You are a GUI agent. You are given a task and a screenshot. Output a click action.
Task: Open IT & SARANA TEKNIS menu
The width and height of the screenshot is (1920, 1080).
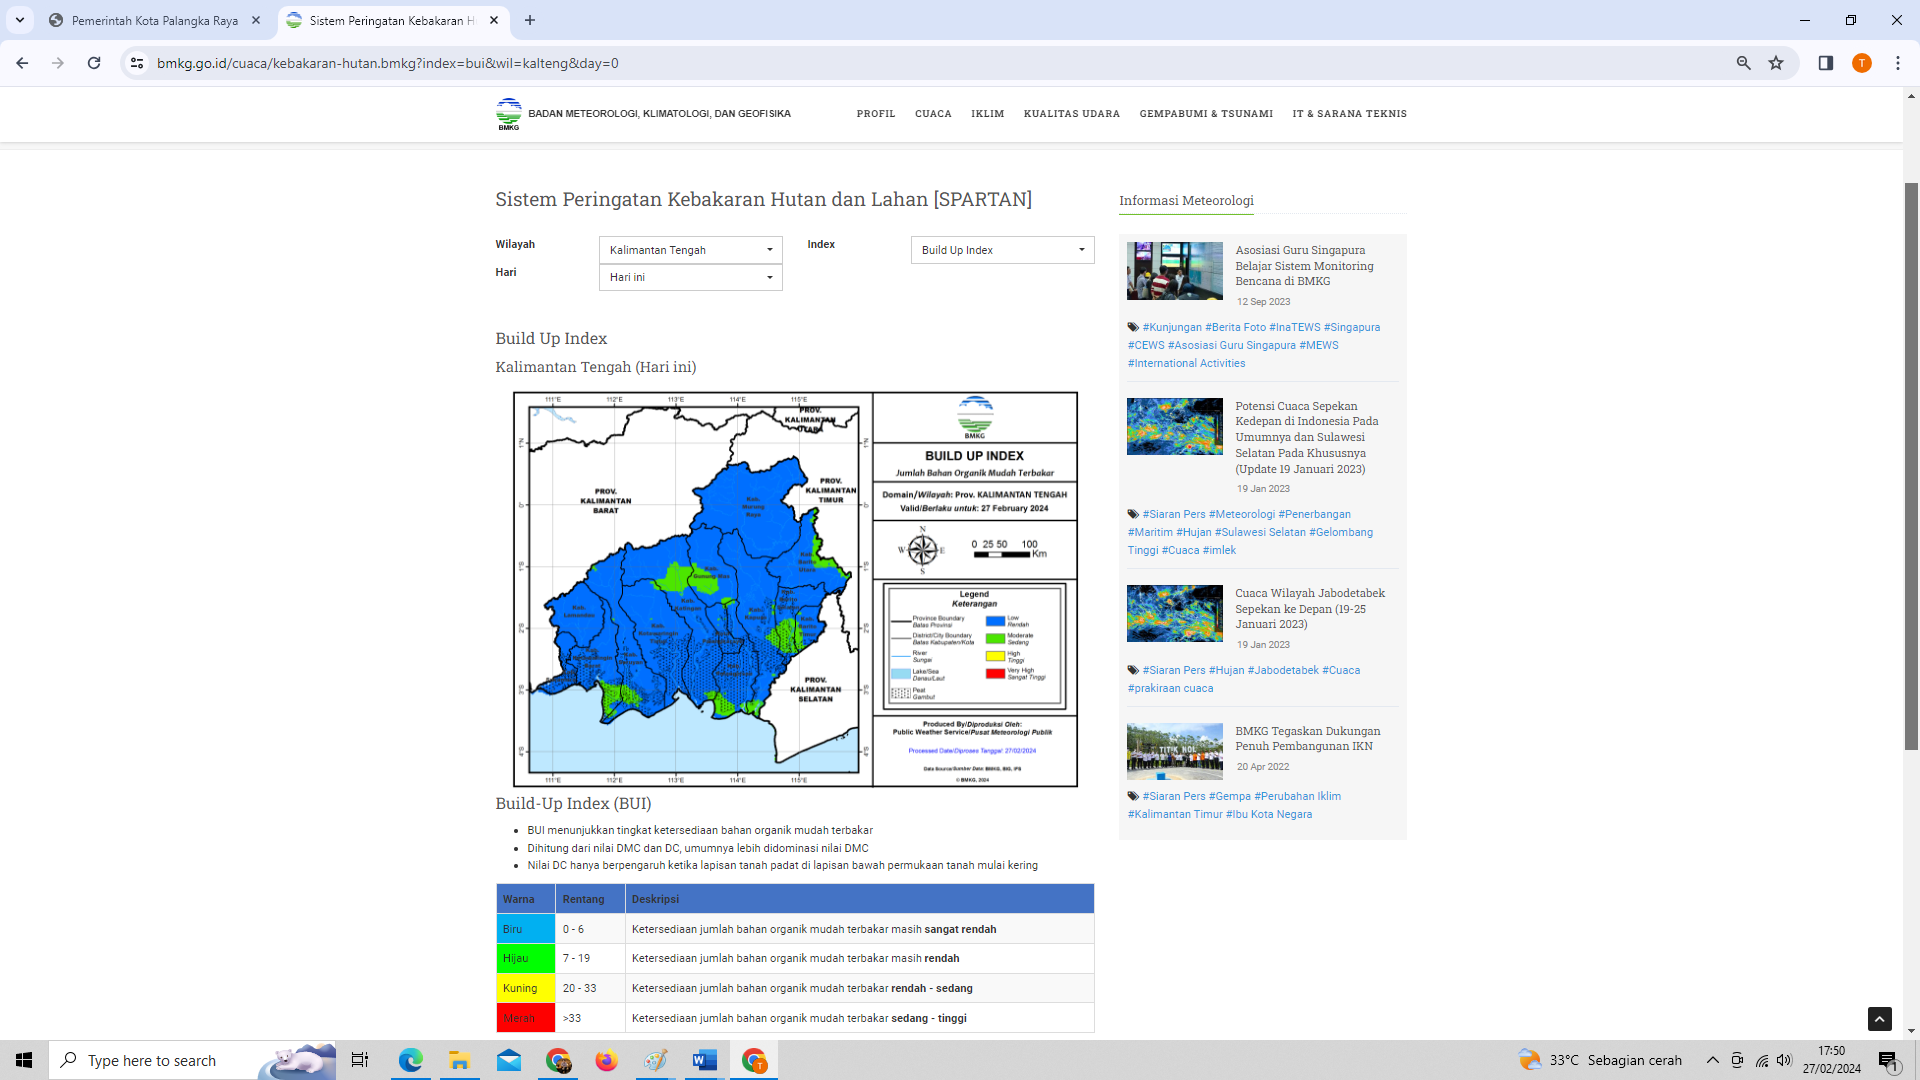coord(1350,114)
